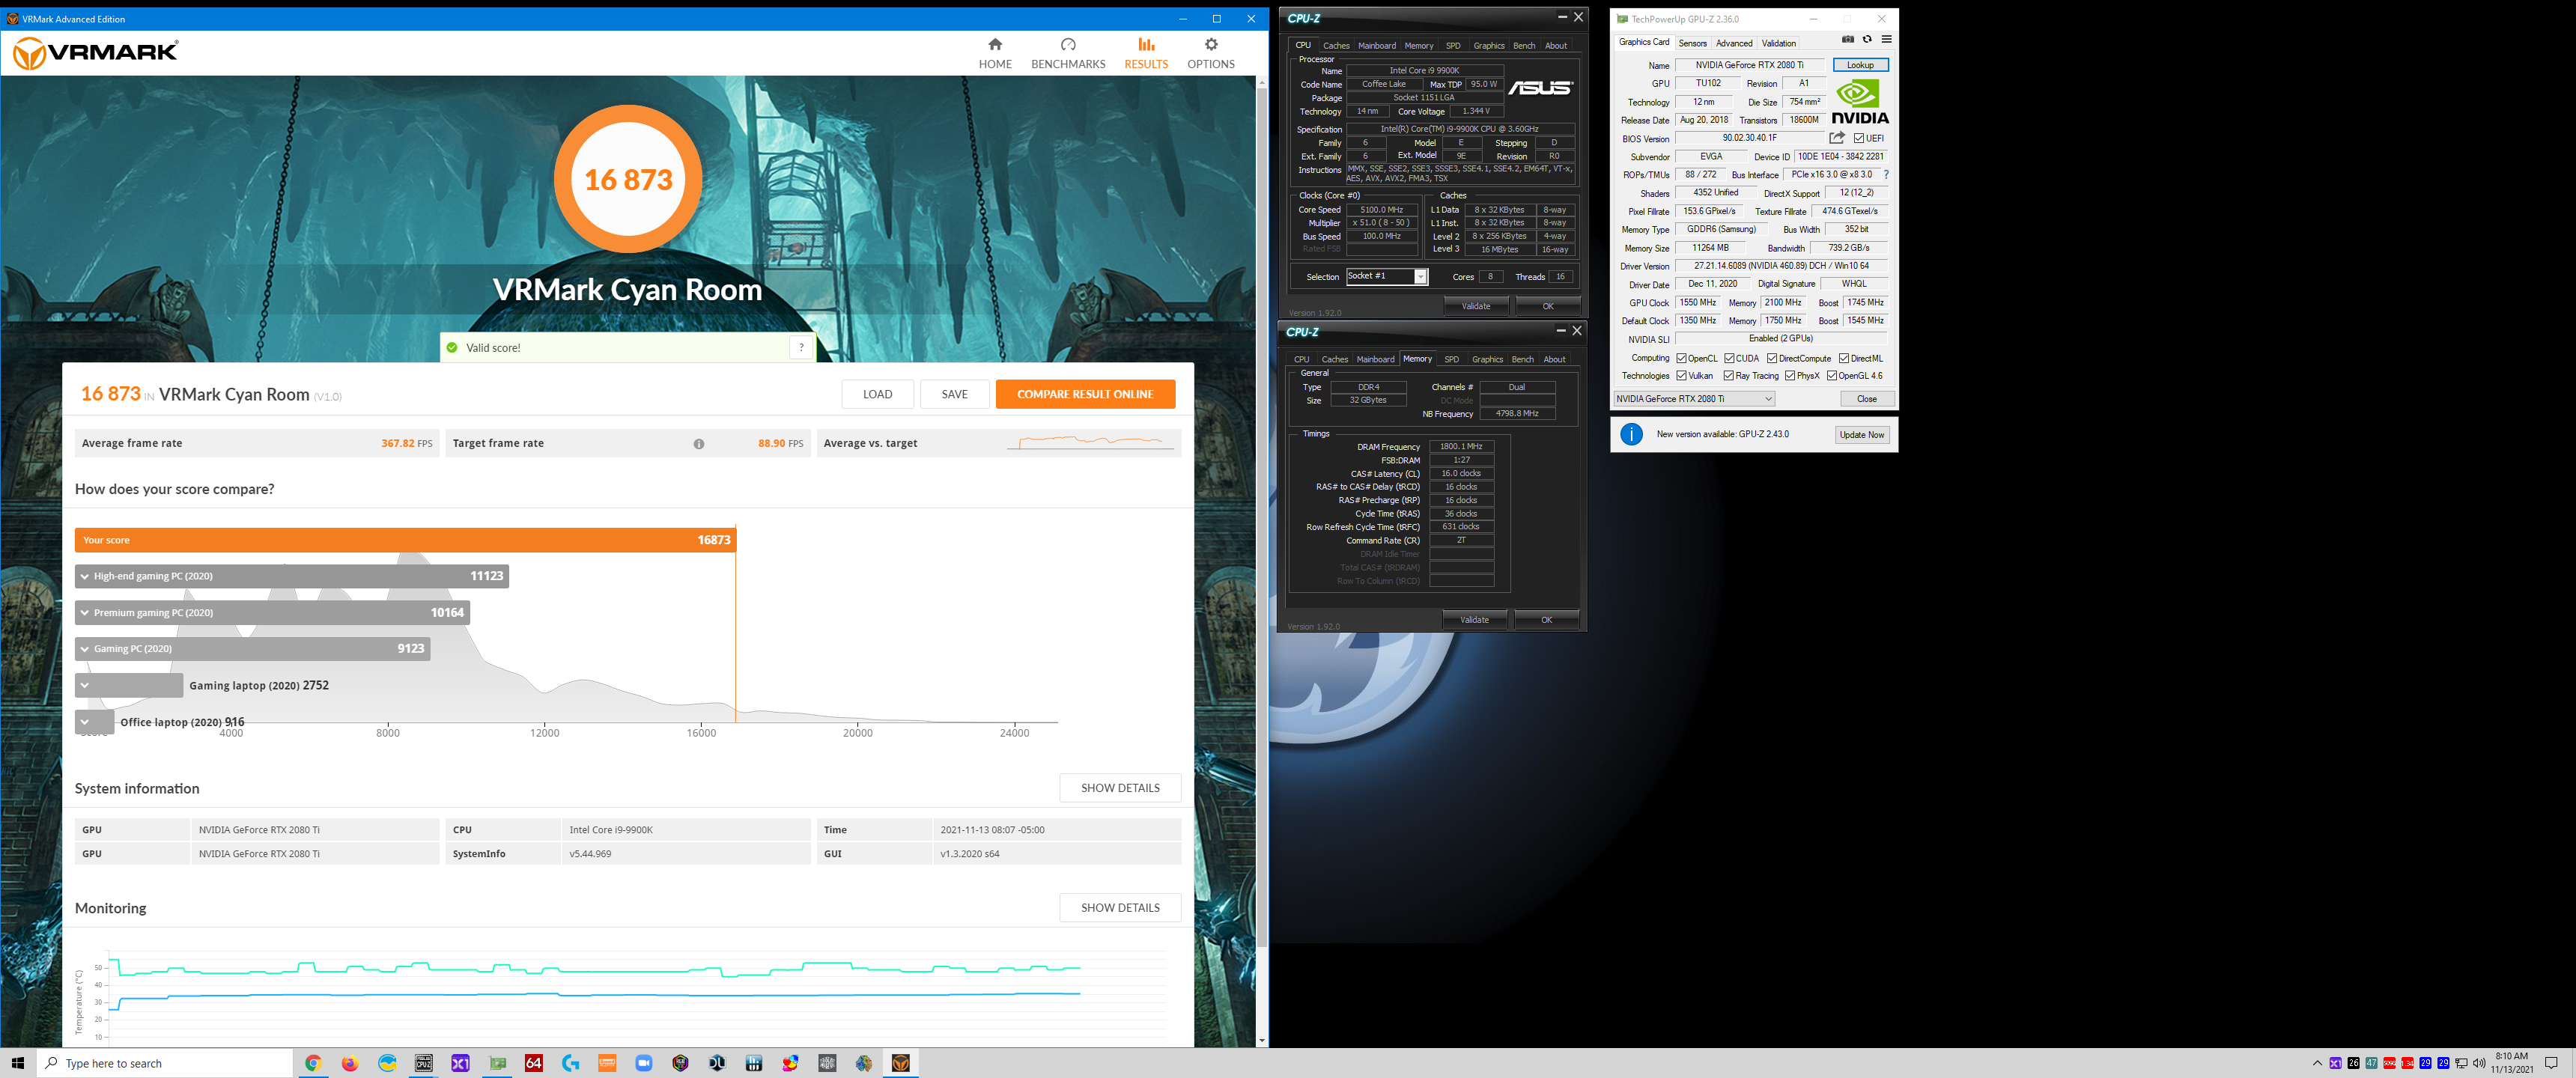Toggle the CUDA checkbox

click(1730, 358)
